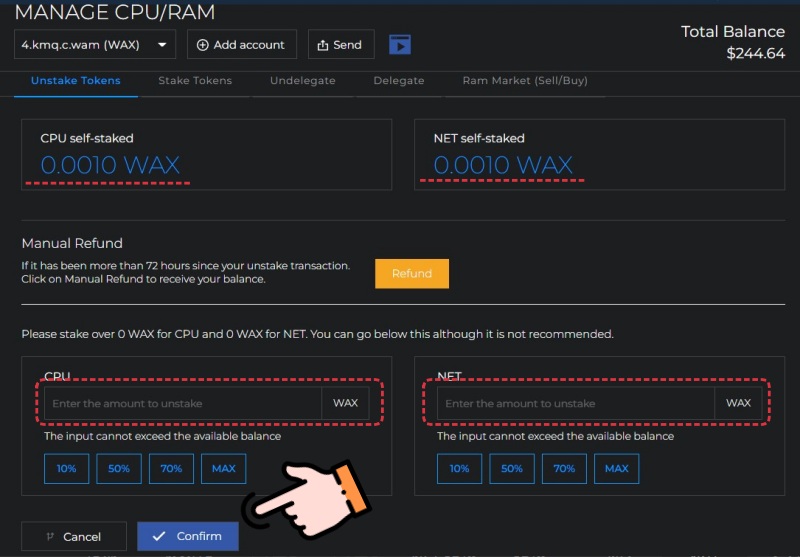Click the Cancel button

coord(74,536)
